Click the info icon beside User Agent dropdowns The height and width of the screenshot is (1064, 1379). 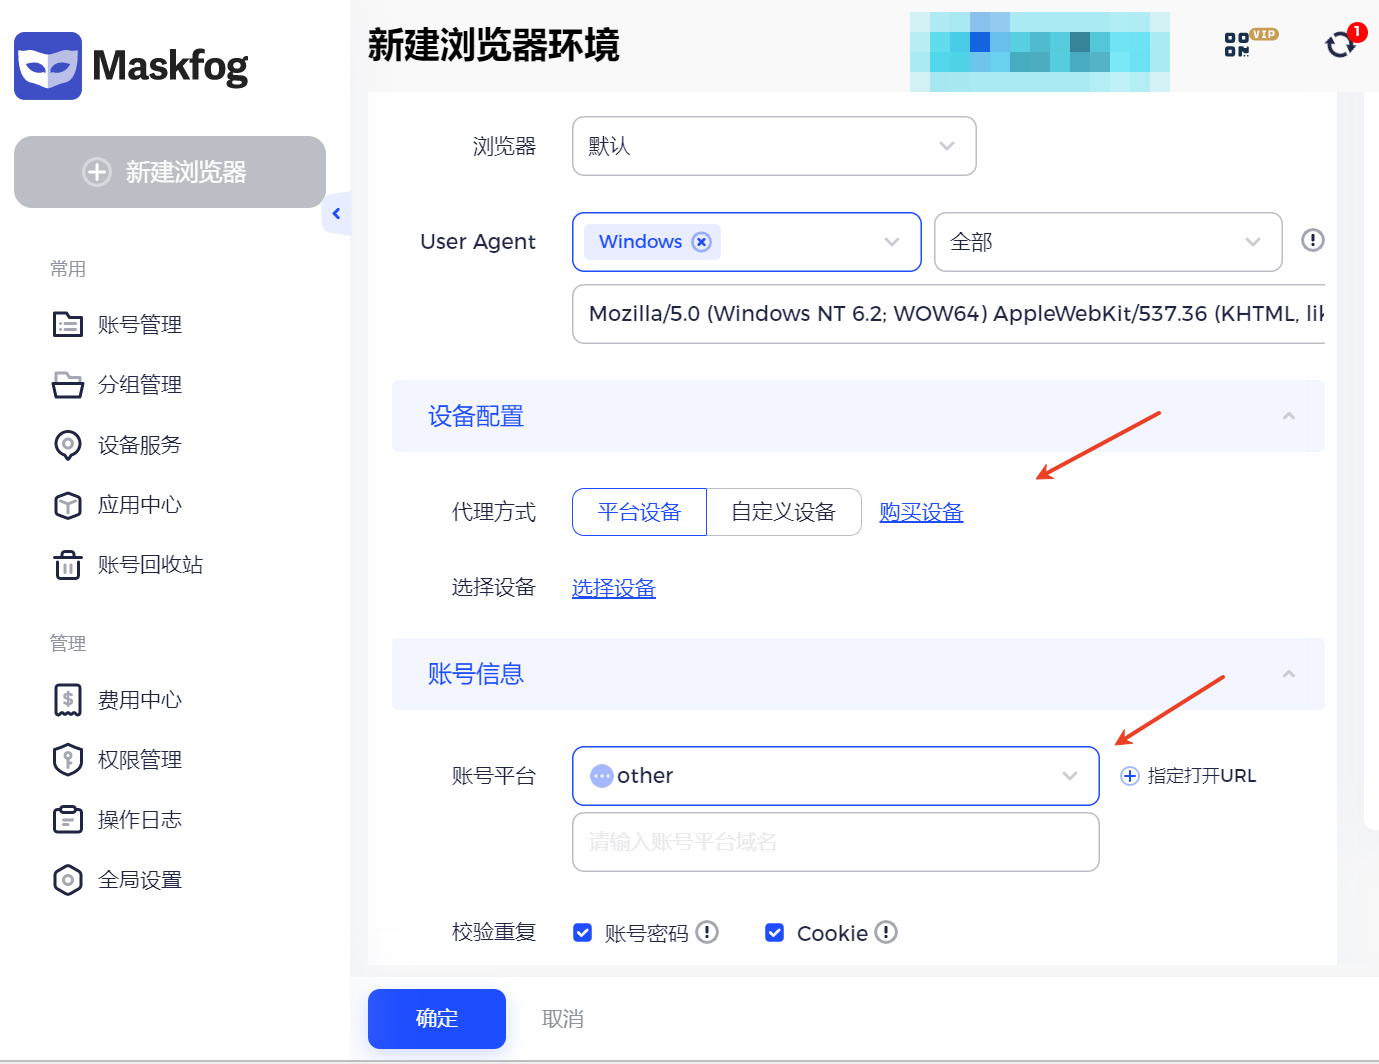pos(1313,240)
